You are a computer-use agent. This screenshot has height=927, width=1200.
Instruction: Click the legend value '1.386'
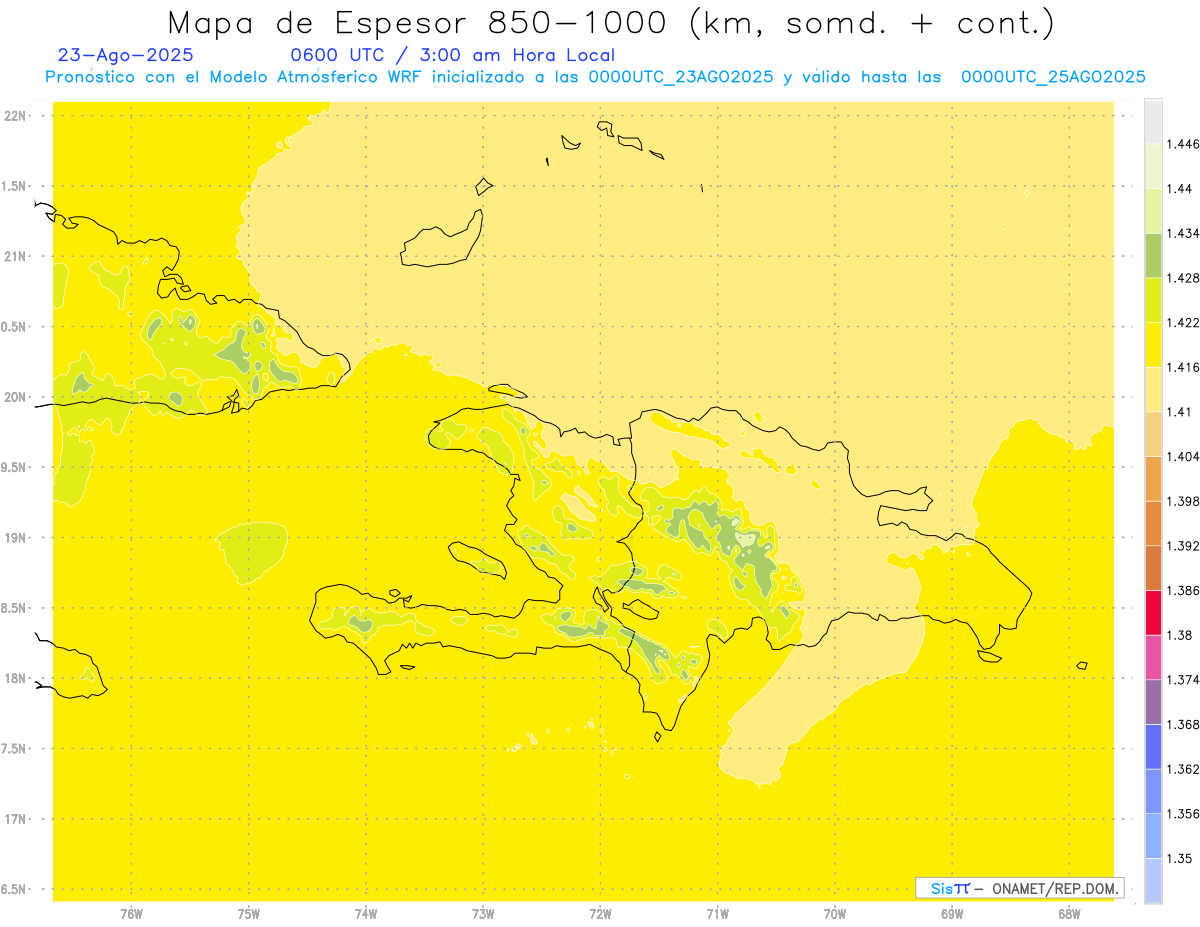coord(1184,590)
